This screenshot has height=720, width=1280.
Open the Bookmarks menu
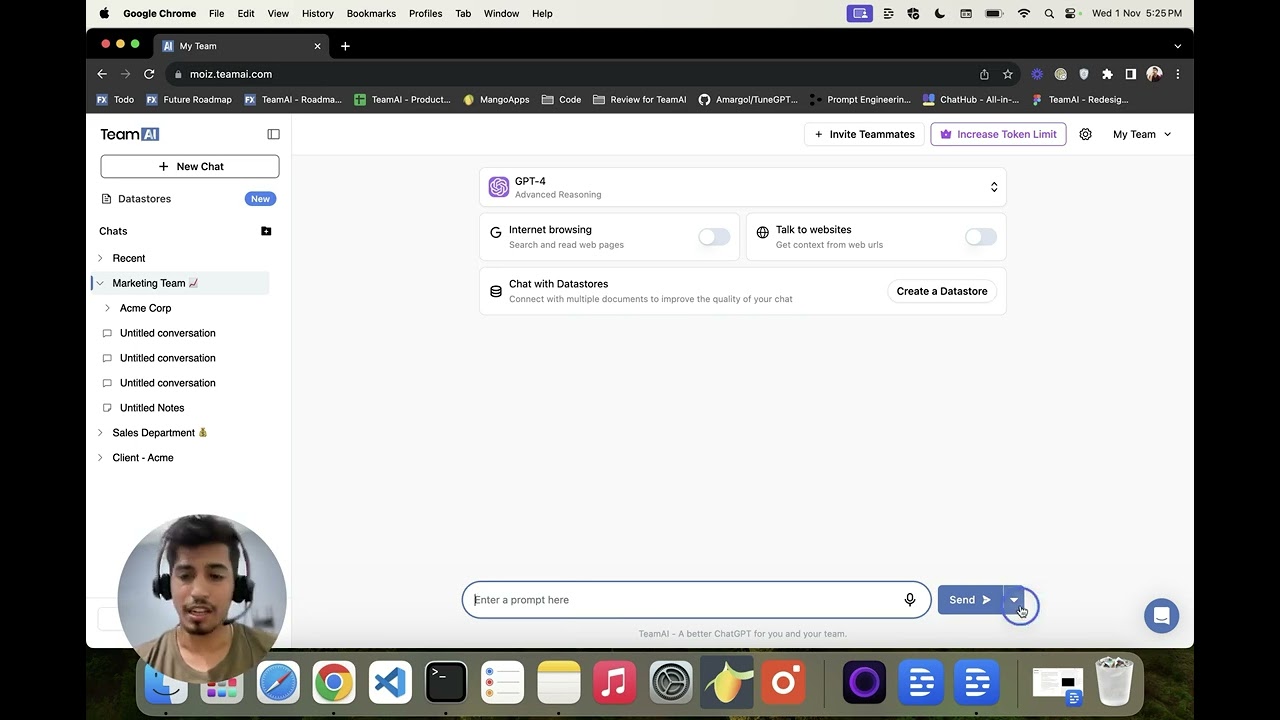pos(371,13)
